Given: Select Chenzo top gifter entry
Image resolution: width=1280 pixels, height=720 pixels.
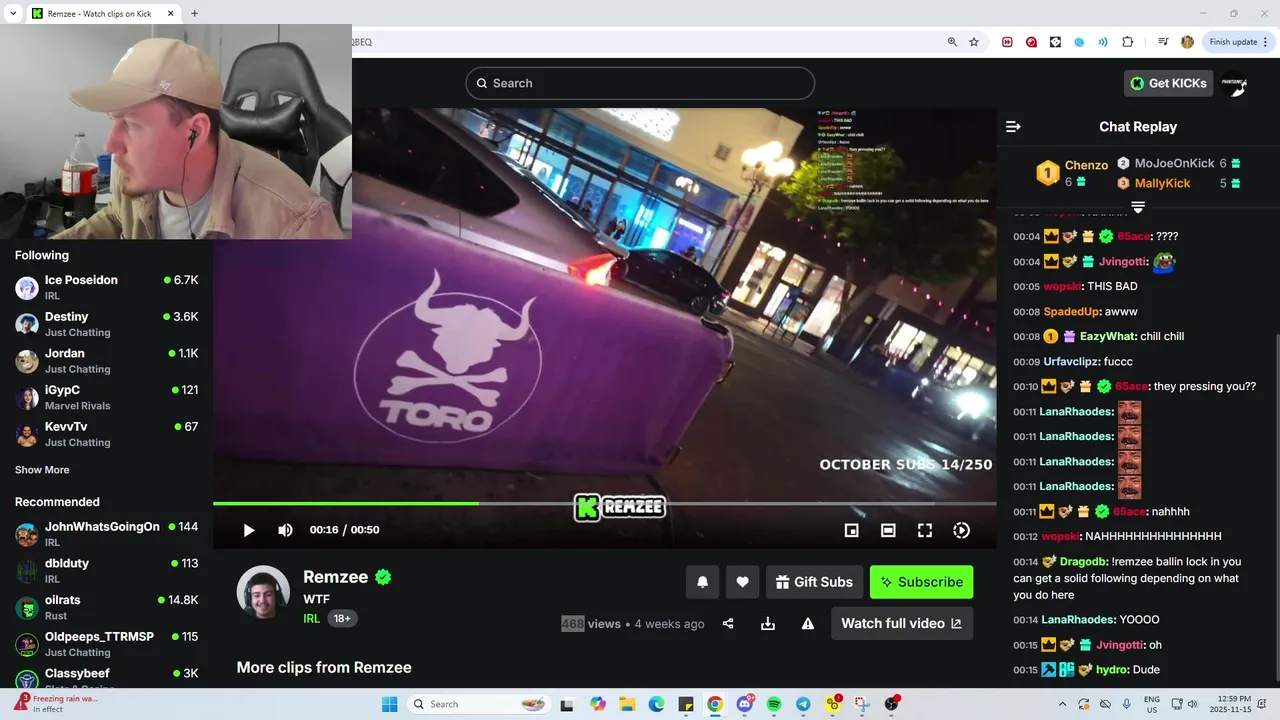Looking at the screenshot, I should [1072, 173].
